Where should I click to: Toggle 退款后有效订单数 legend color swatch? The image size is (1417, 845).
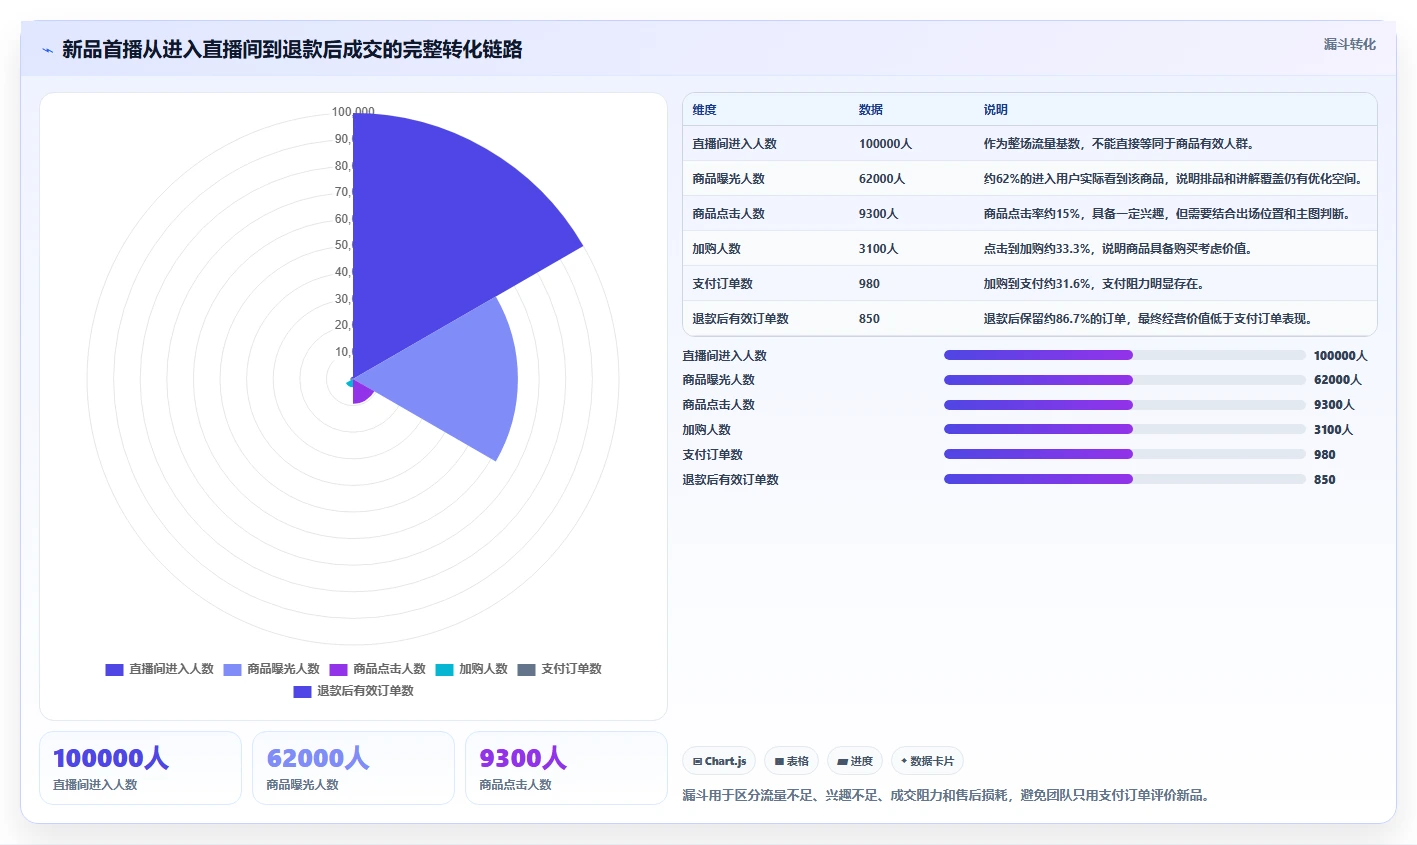click(302, 691)
